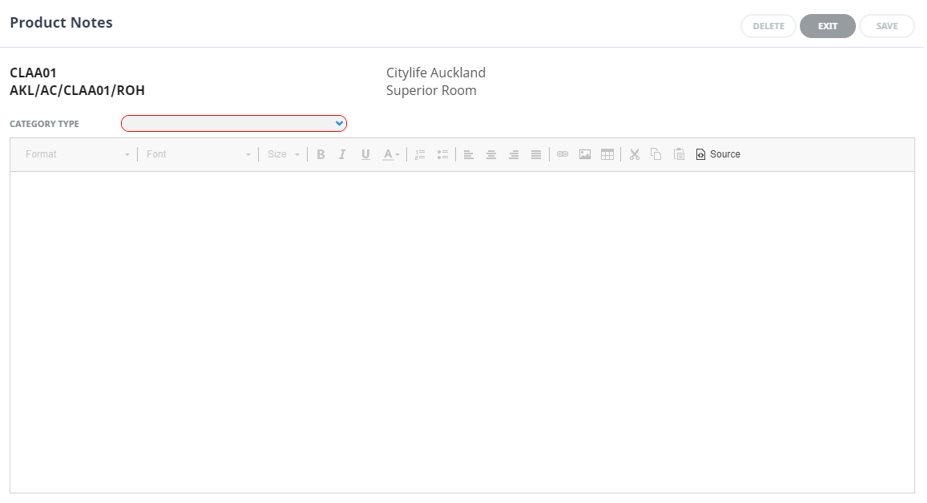Open the Format dropdown
Image resolution: width=927 pixels, height=503 pixels.
[77, 154]
